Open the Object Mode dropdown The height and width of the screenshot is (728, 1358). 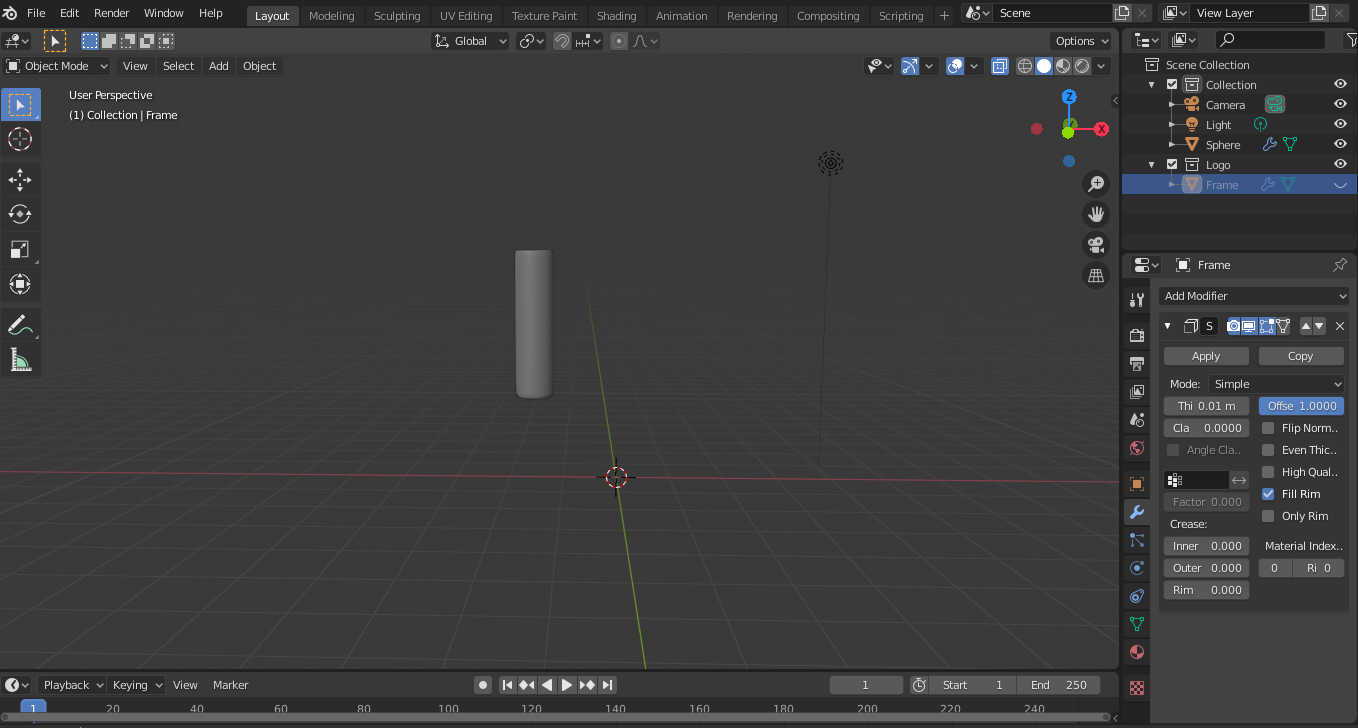point(56,66)
